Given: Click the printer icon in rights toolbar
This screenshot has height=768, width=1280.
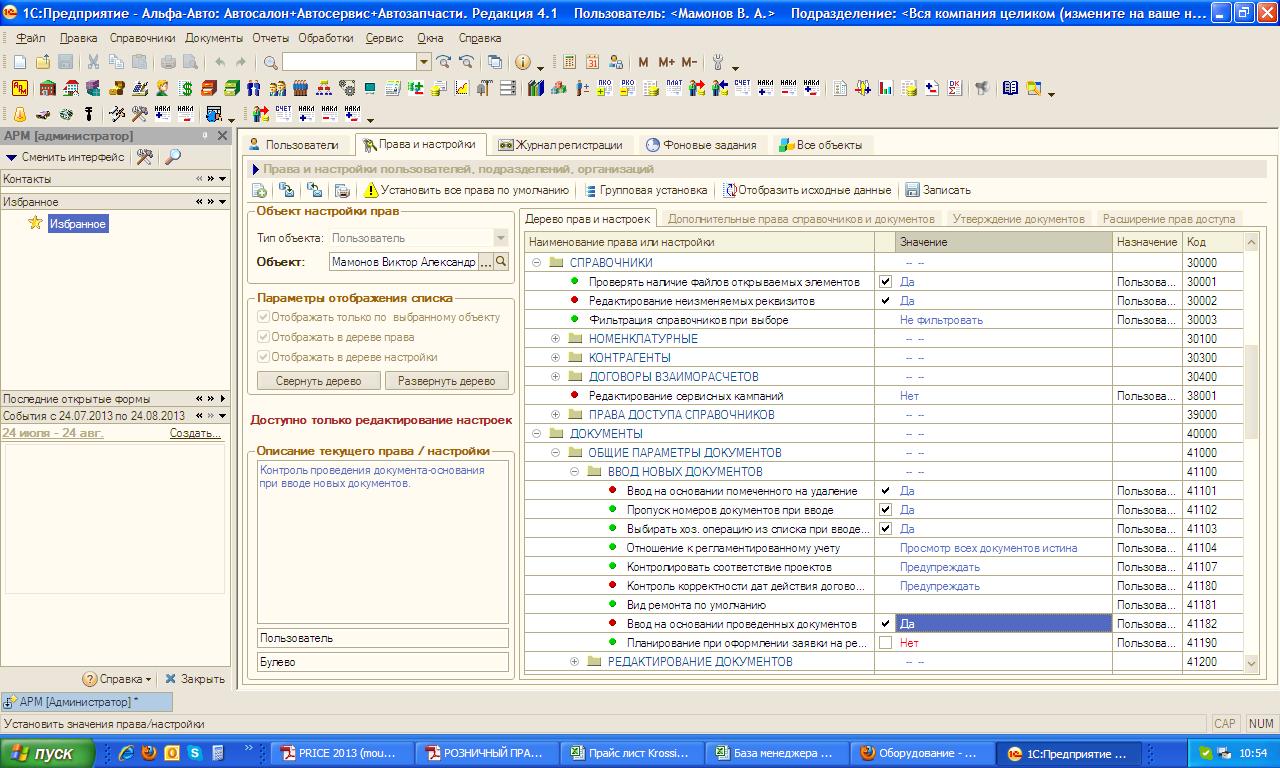Looking at the screenshot, I should click(341, 190).
